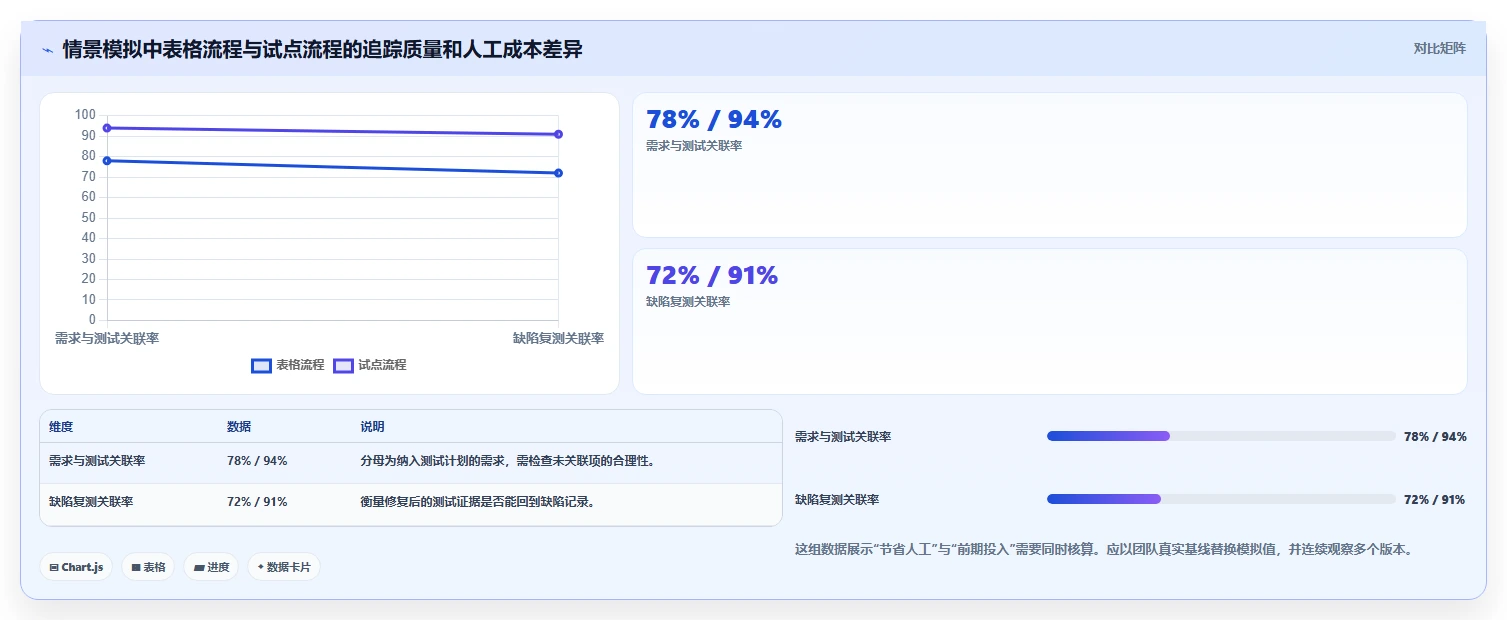Click the y-axis value 50
Image resolution: width=1507 pixels, height=620 pixels.
88,218
